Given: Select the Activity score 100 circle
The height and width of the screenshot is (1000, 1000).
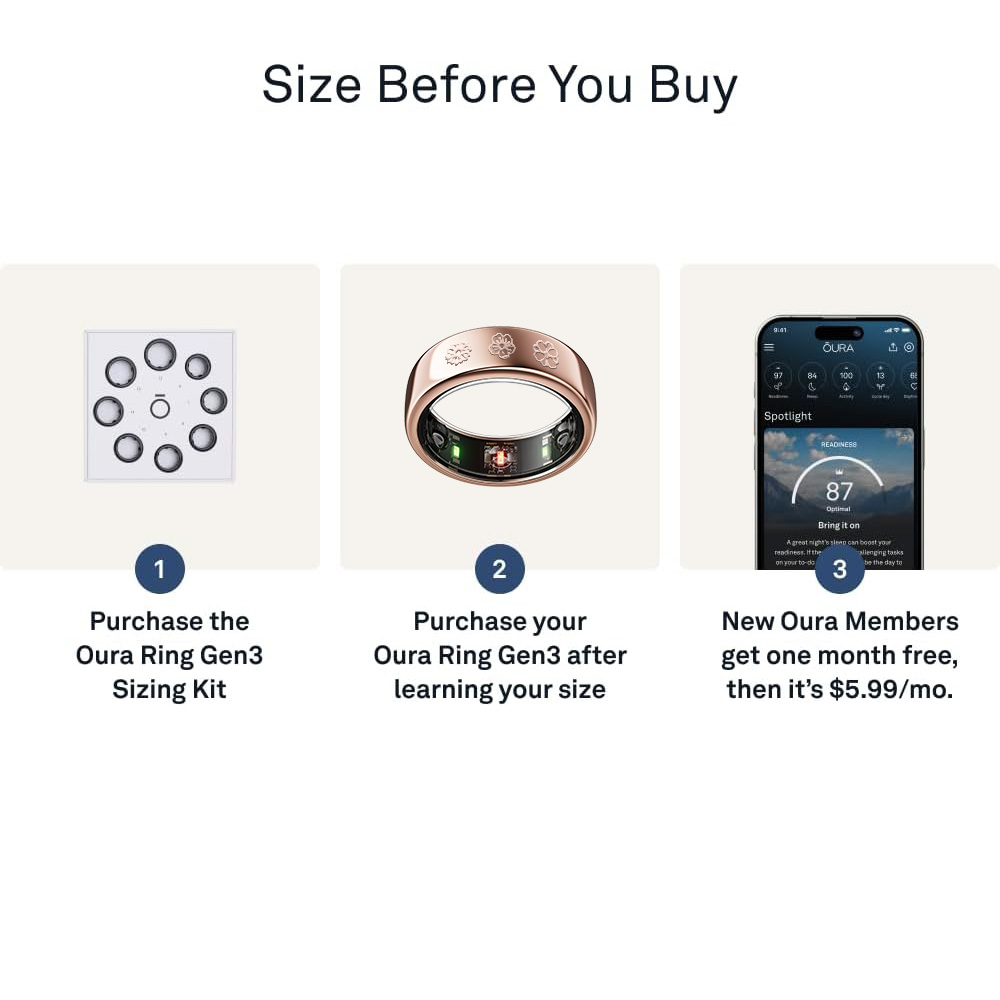Looking at the screenshot, I should tap(846, 377).
